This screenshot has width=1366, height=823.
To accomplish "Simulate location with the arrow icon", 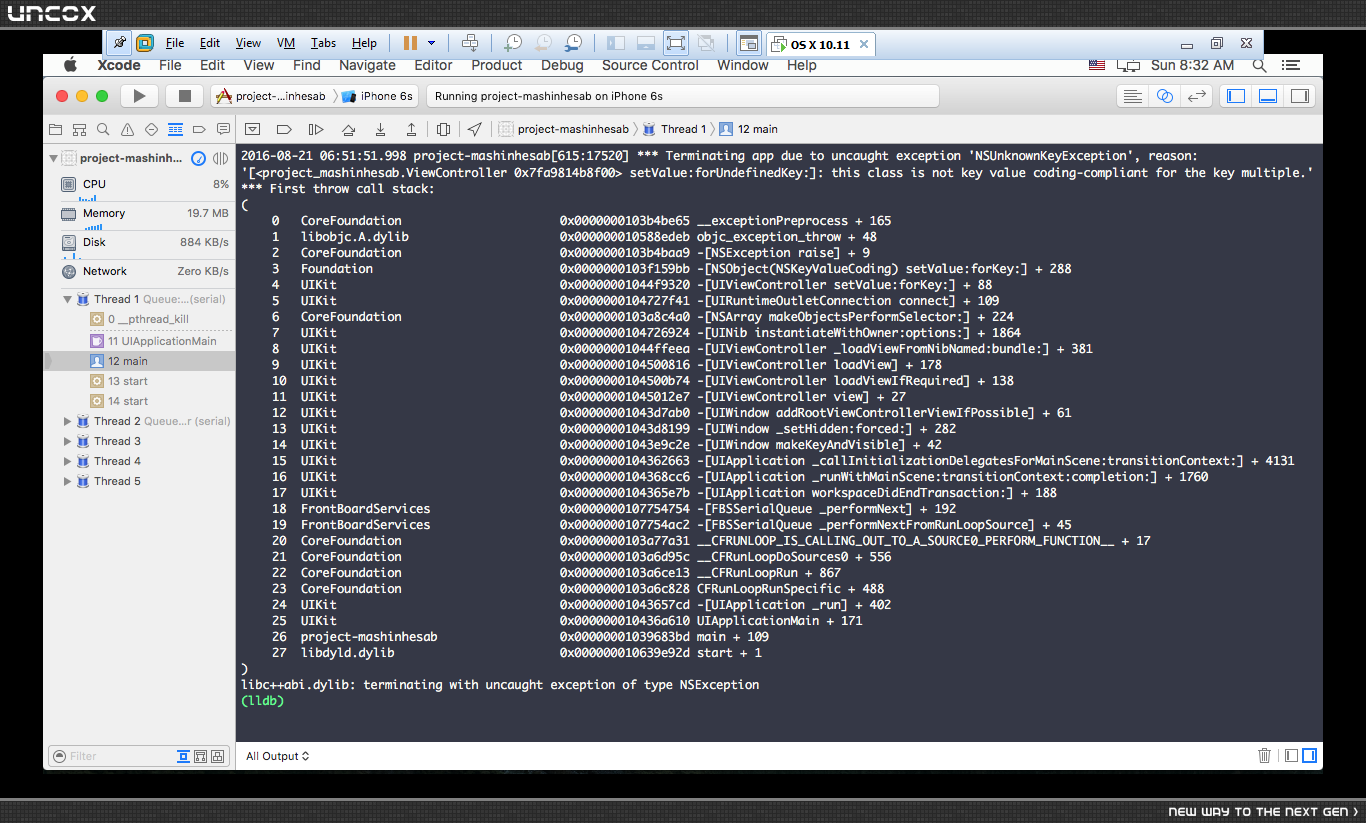I will pos(475,129).
